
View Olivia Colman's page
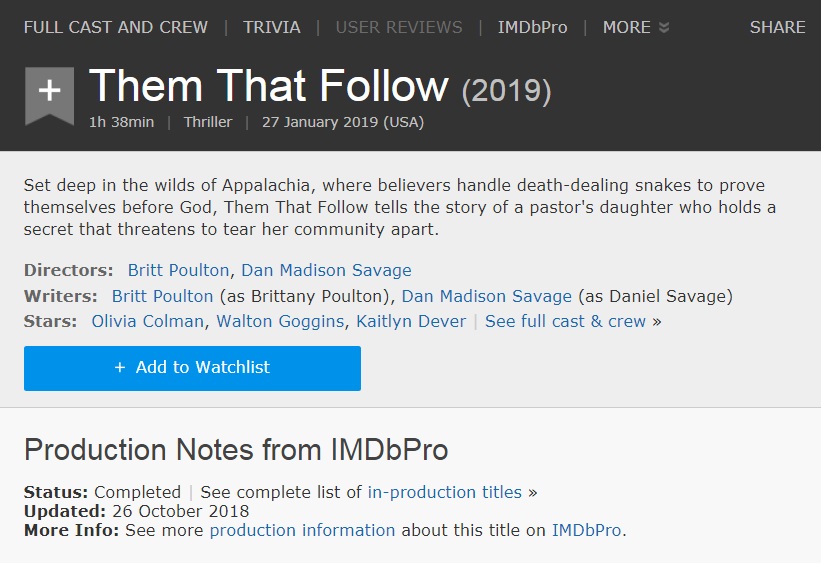click(x=147, y=321)
